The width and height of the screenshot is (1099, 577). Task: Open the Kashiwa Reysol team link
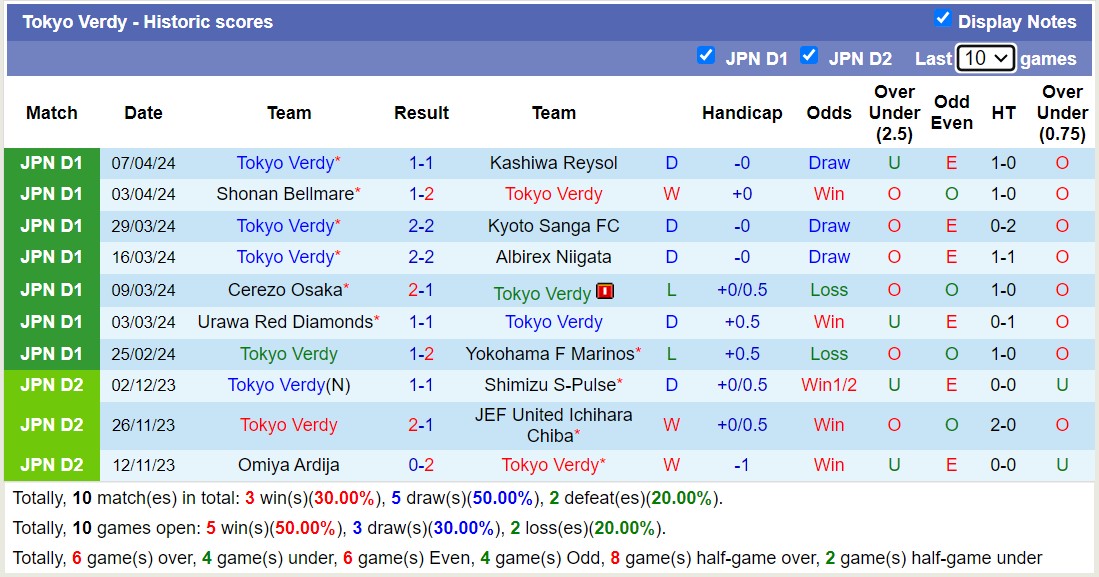pos(554,162)
